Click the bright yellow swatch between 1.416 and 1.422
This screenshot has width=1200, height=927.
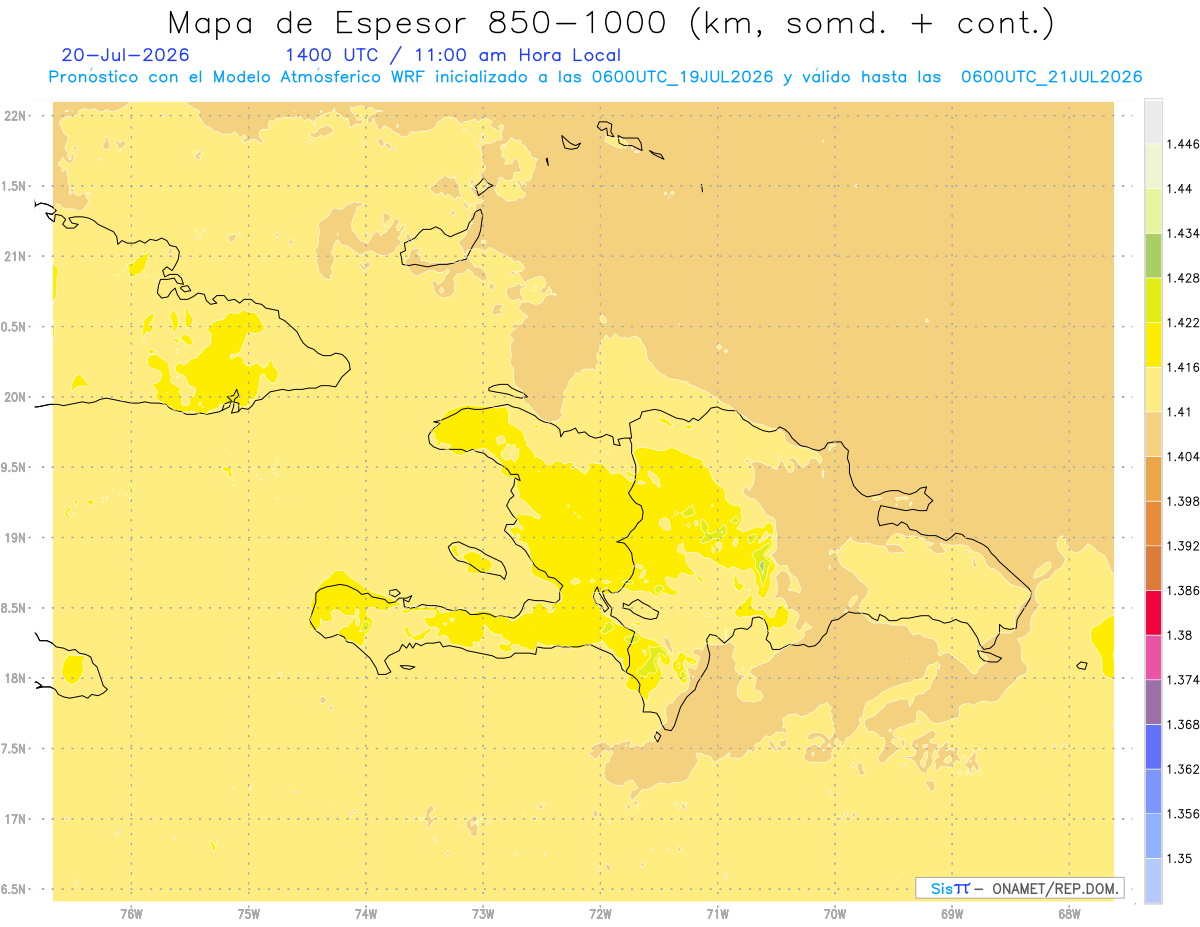[1153, 344]
